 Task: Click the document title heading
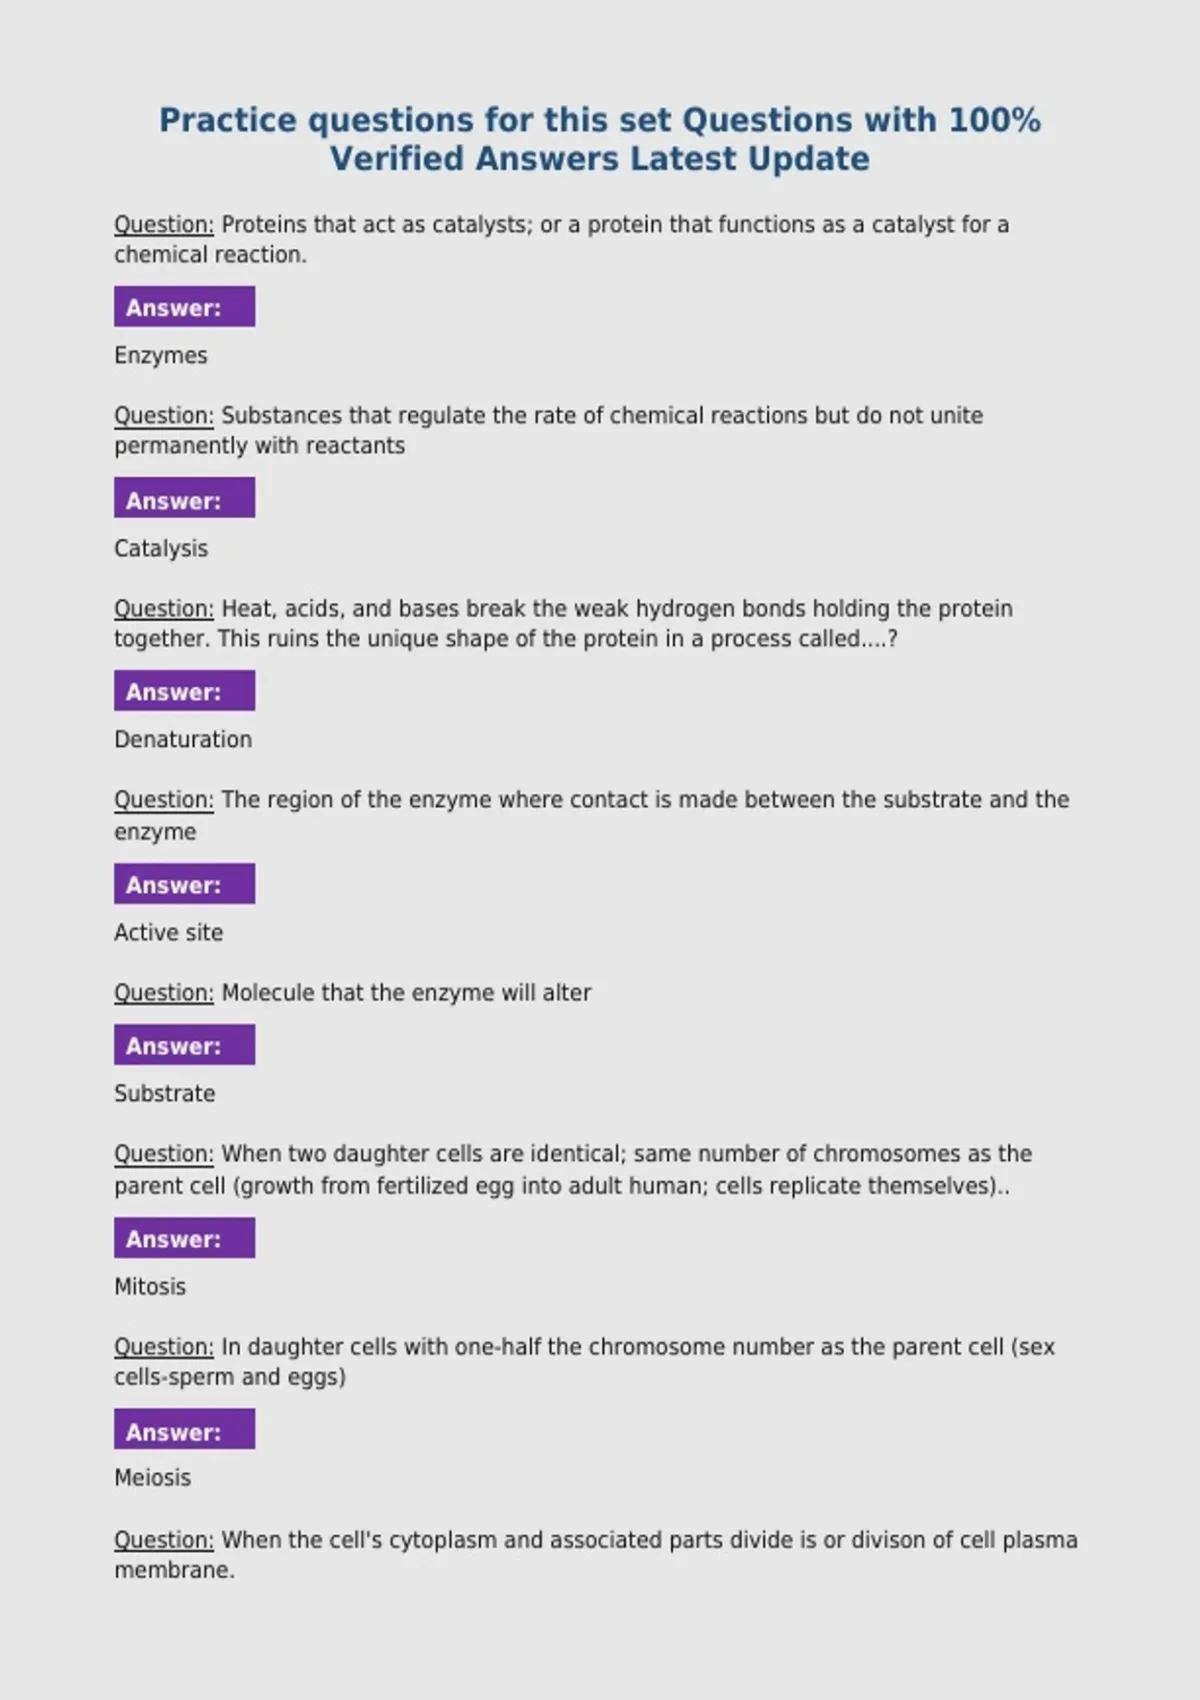[600, 139]
